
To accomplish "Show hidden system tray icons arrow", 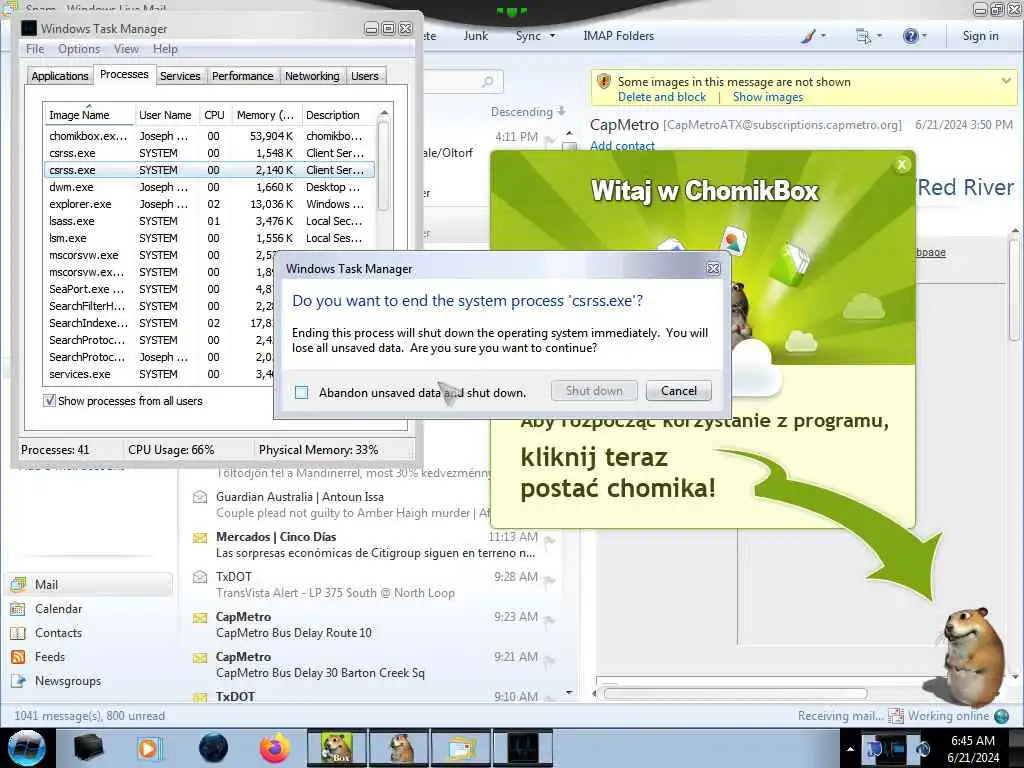I will (850, 749).
